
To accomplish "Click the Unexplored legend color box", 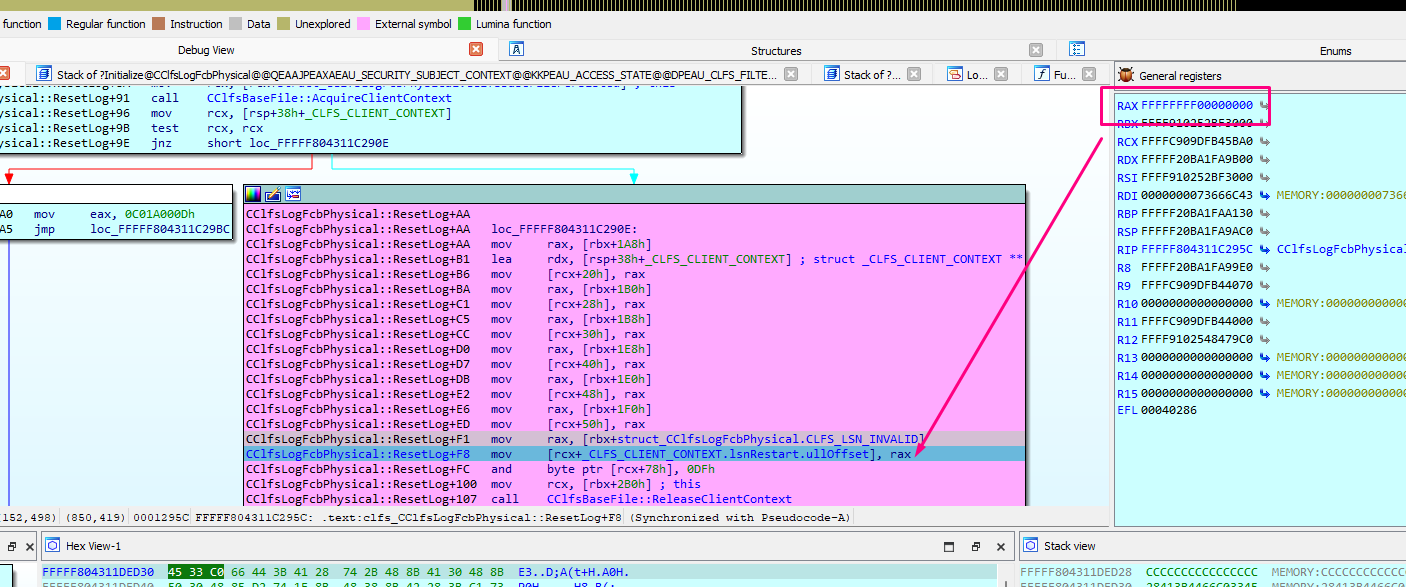I will [x=285, y=24].
